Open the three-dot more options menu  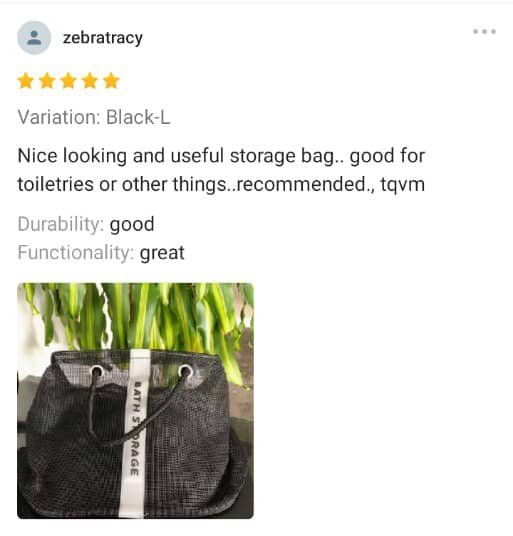[484, 31]
